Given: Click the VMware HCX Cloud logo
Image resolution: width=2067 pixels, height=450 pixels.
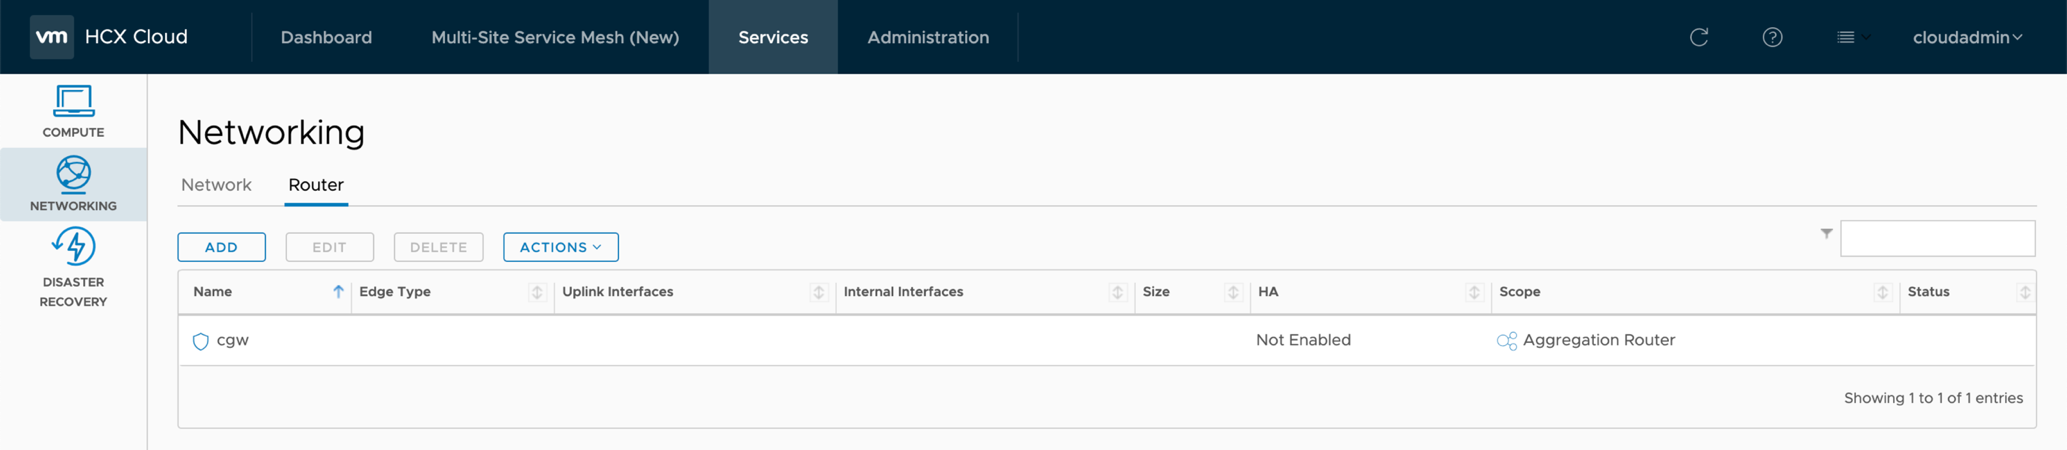Looking at the screenshot, I should pyautogui.click(x=52, y=37).
